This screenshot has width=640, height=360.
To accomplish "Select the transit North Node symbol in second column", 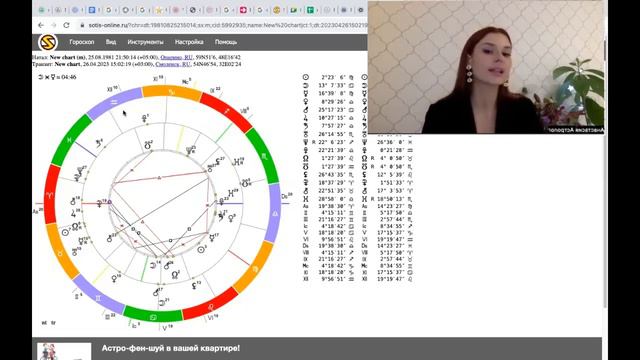I will pos(364,158).
